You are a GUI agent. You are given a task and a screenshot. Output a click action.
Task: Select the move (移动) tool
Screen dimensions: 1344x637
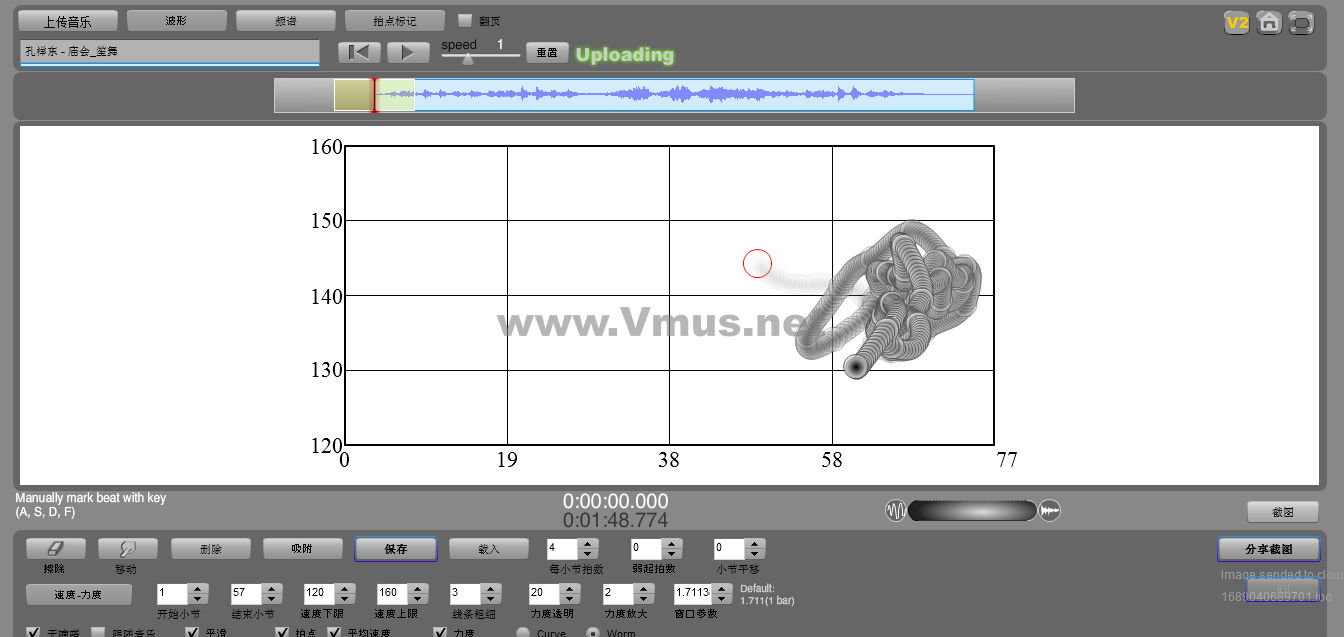point(127,549)
